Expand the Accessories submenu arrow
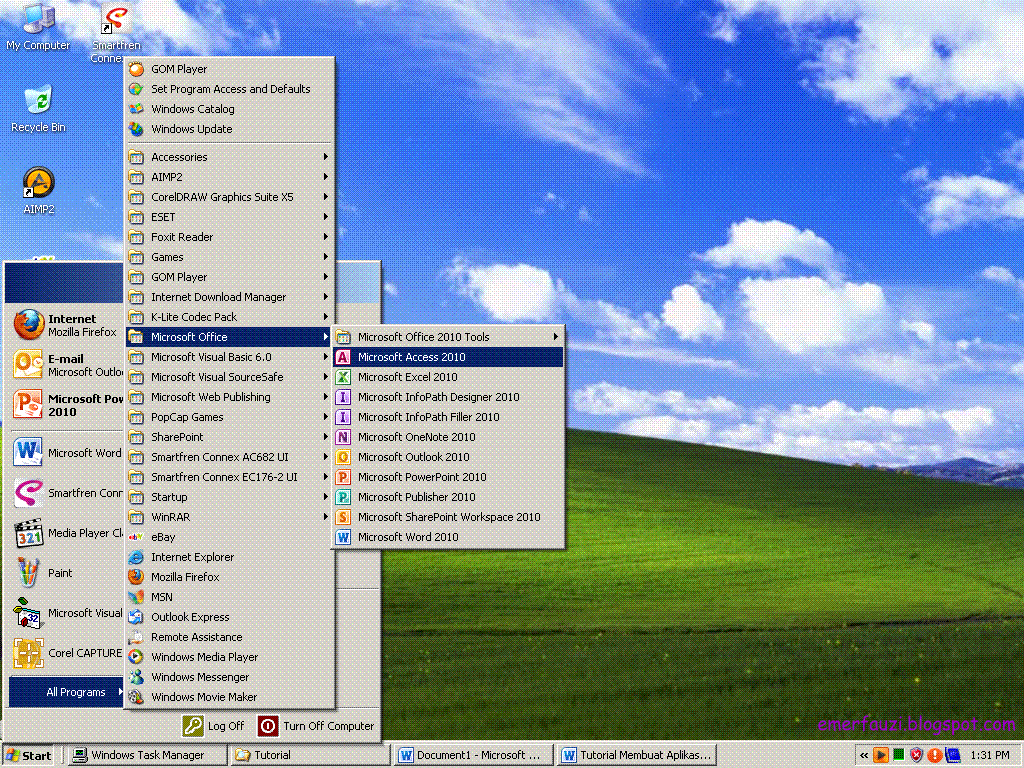Viewport: 1024px width, 768px height. click(325, 157)
